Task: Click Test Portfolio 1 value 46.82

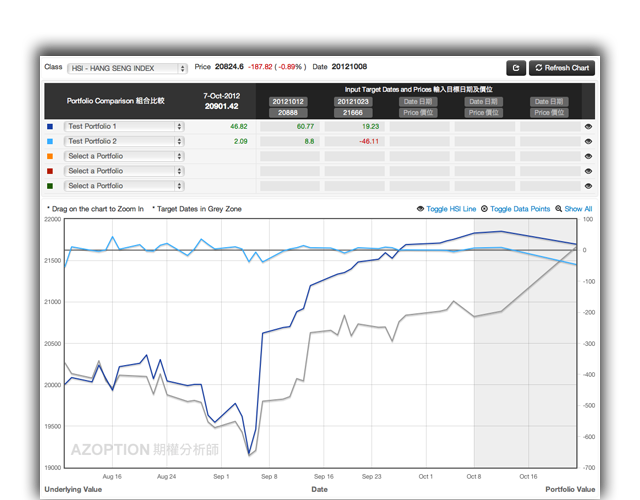Action: (239, 127)
